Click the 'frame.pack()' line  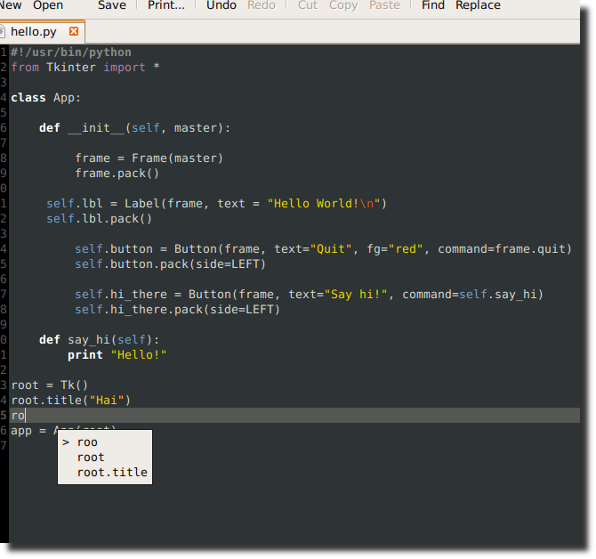click(x=117, y=173)
